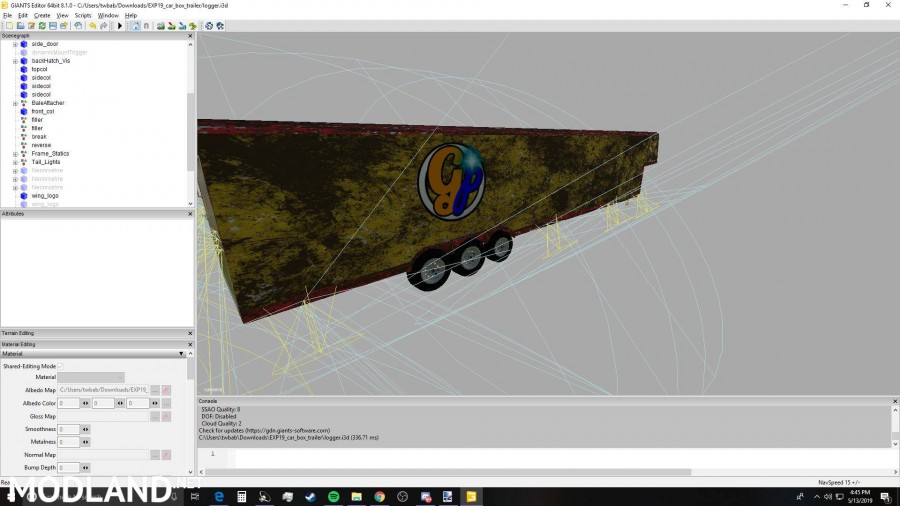Viewport: 900px width, 506px height.
Task: Adjust the first Albedo Color stepper arrows
Action: 86,403
